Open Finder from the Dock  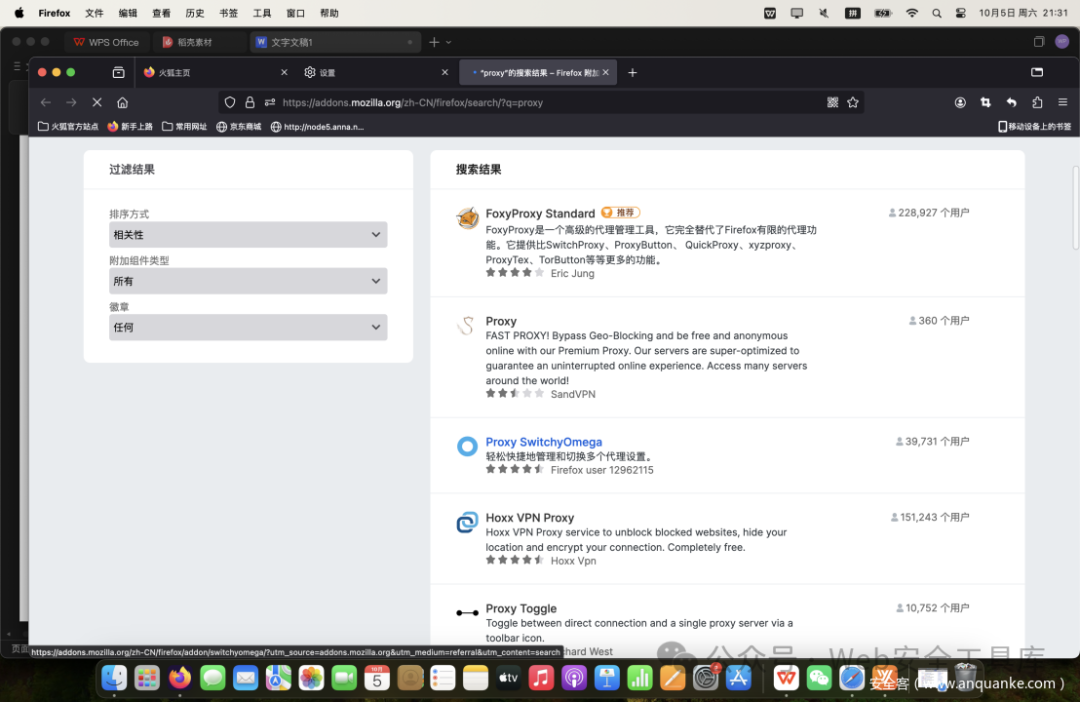click(x=114, y=678)
